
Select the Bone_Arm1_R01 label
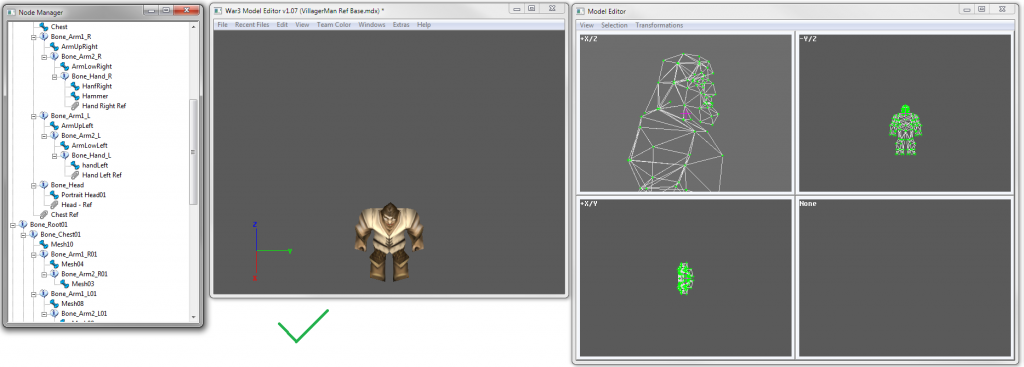point(74,254)
